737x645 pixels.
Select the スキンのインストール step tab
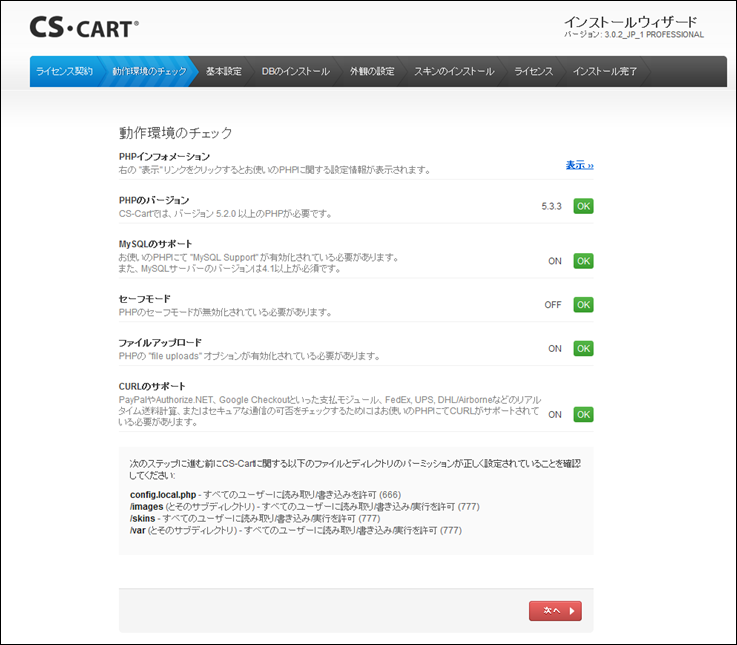[453, 72]
